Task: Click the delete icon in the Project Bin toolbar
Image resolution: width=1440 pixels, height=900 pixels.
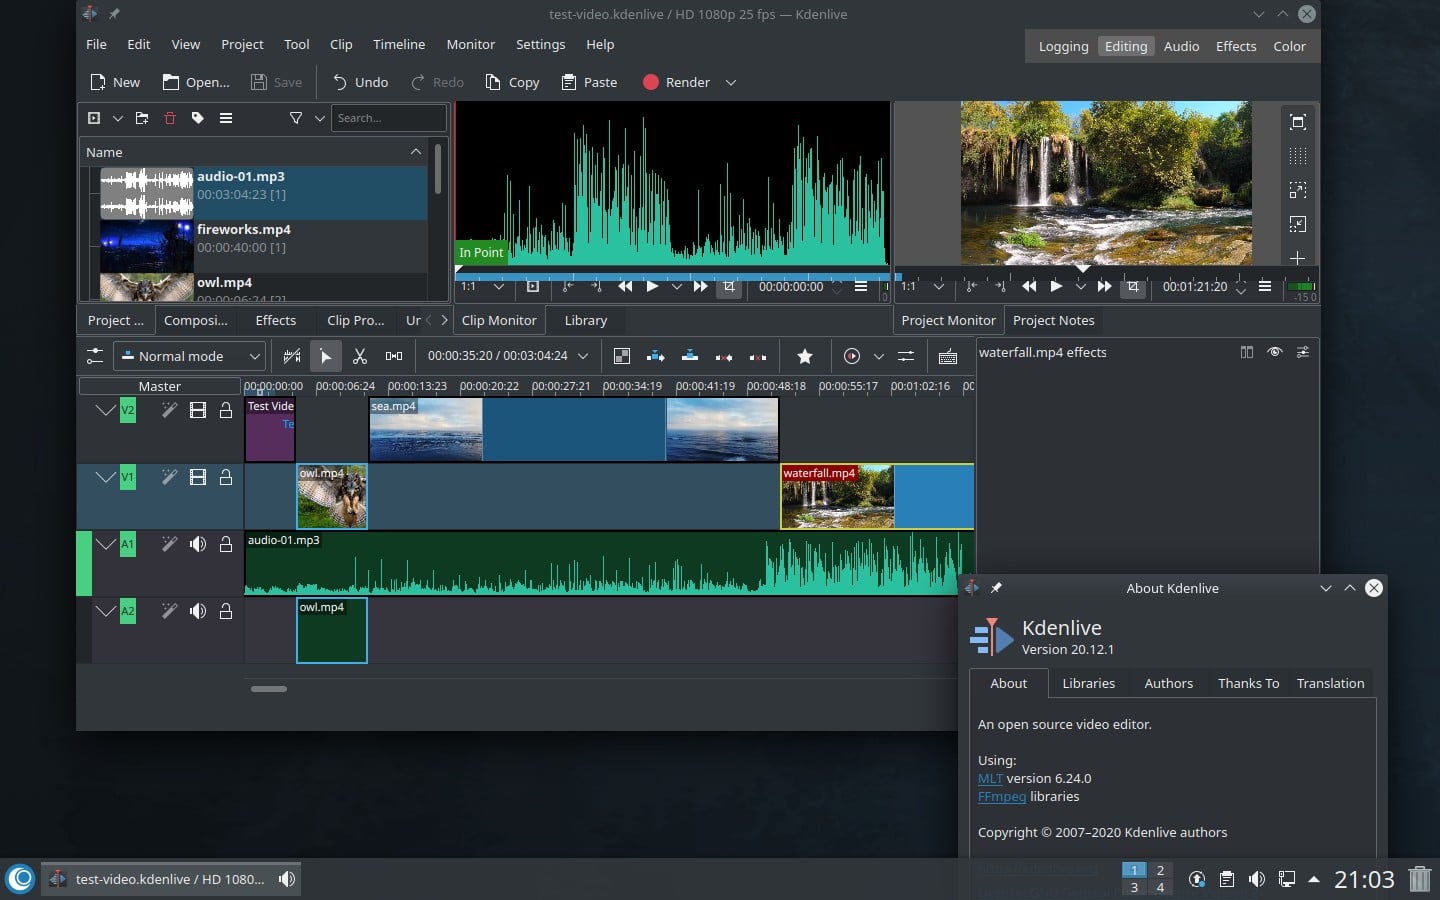Action: (170, 118)
